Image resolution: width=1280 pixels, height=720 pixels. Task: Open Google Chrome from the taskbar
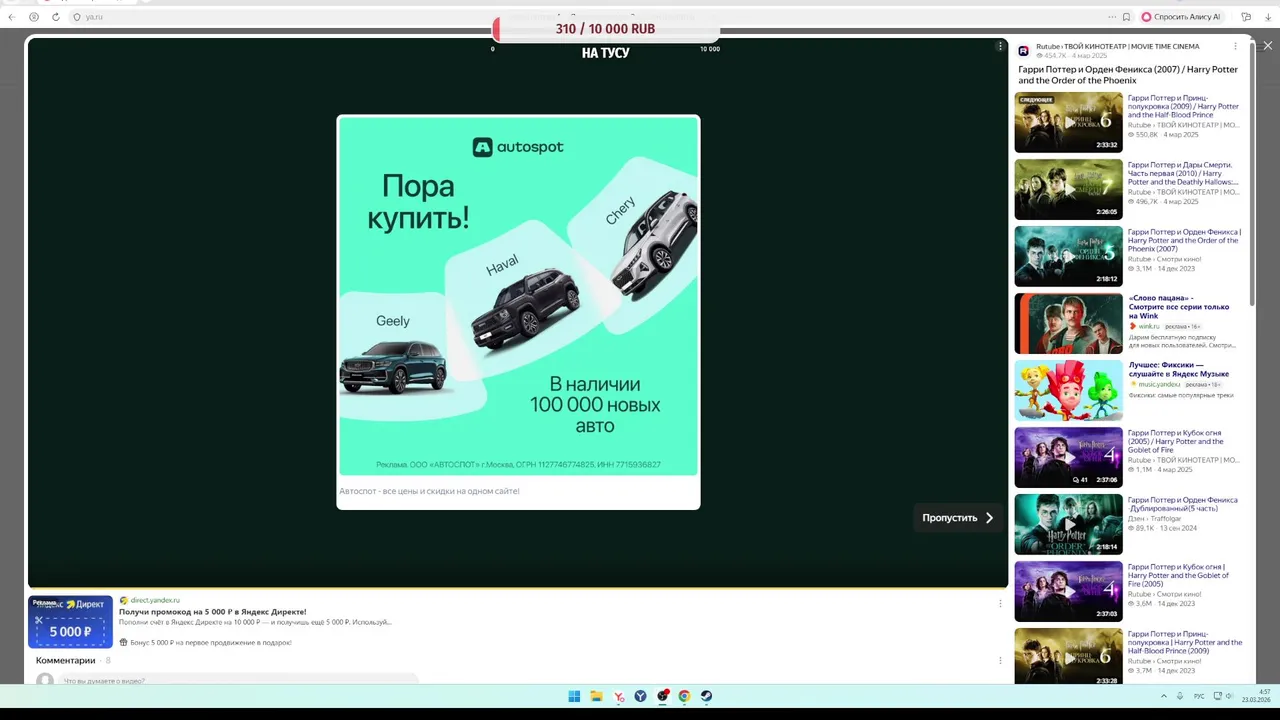(684, 696)
